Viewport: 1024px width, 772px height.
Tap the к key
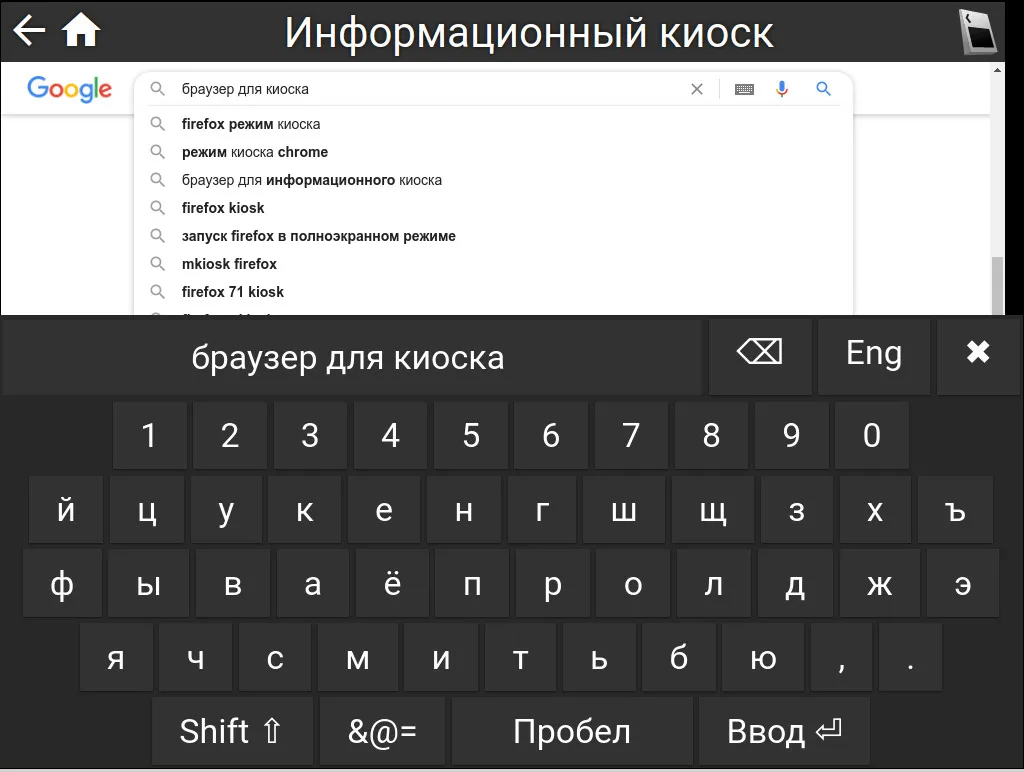tap(304, 509)
